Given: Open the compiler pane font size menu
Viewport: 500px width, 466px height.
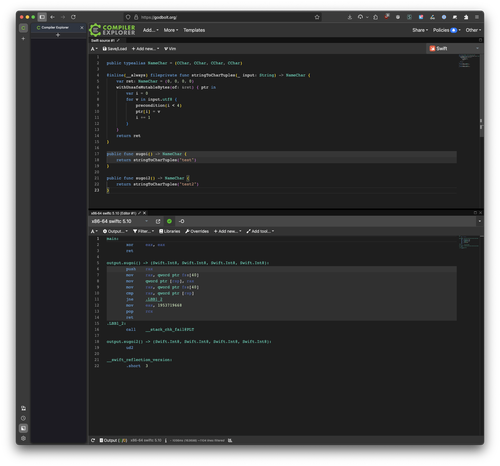Looking at the screenshot, I should point(94,231).
